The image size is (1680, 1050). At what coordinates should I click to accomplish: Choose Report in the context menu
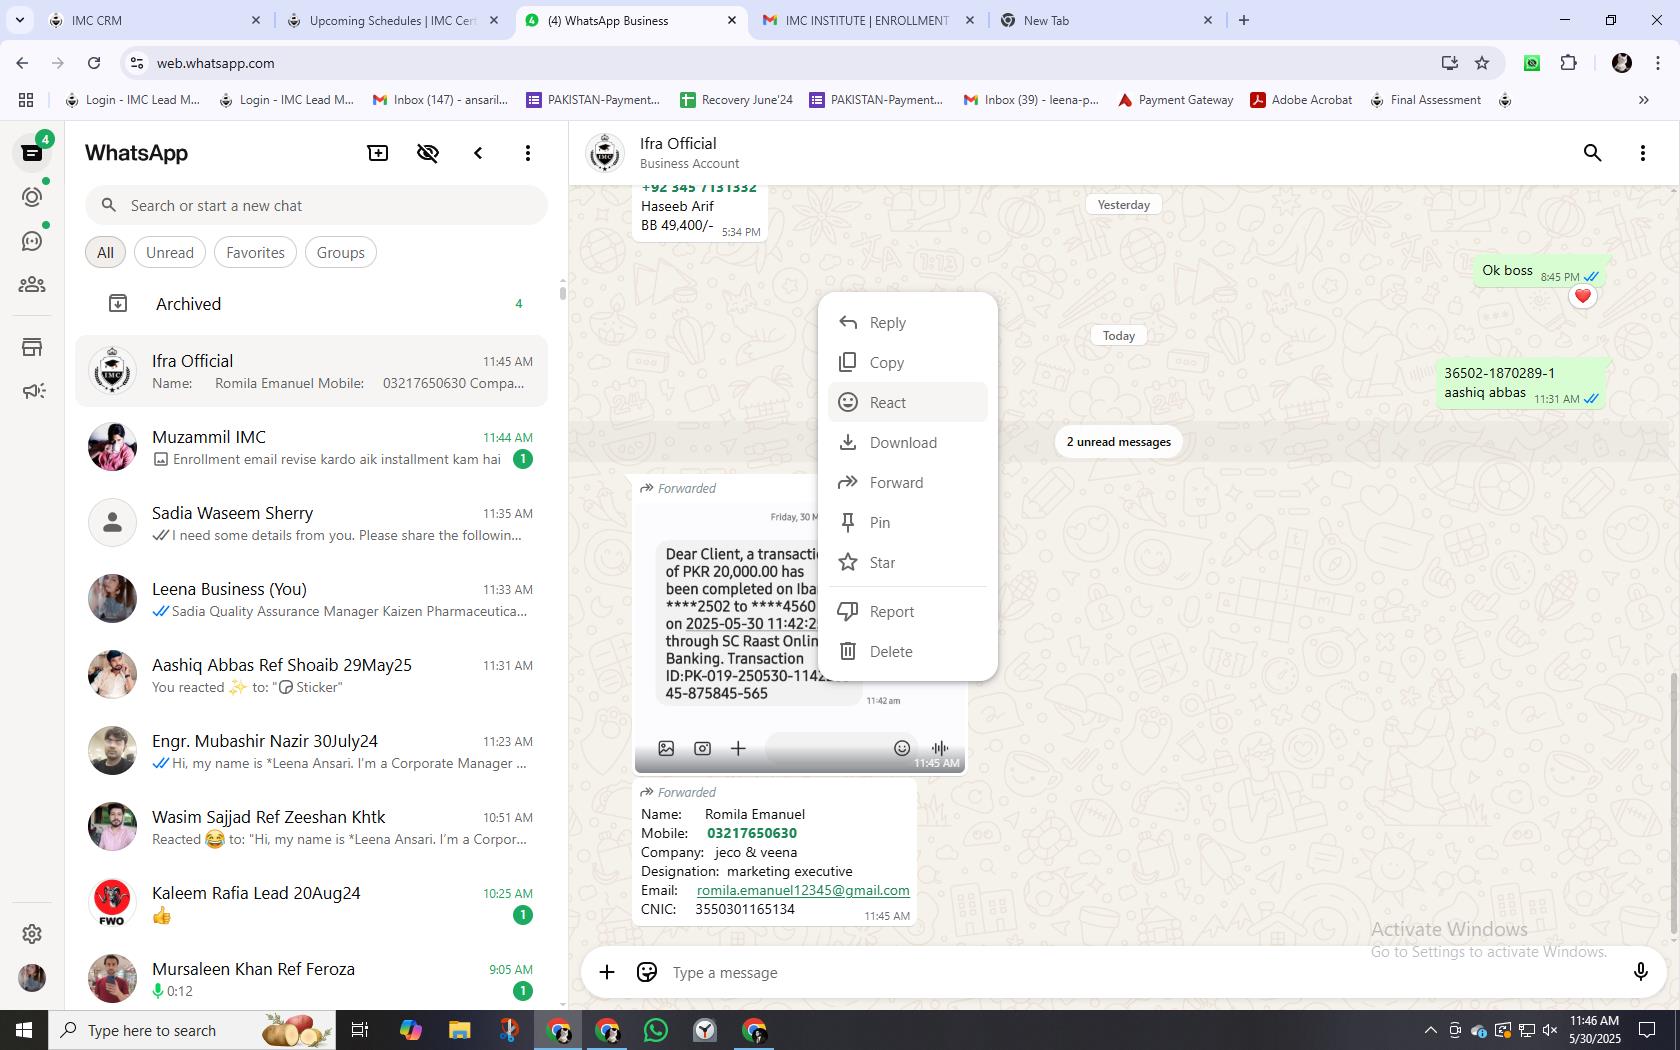pyautogui.click(x=908, y=611)
